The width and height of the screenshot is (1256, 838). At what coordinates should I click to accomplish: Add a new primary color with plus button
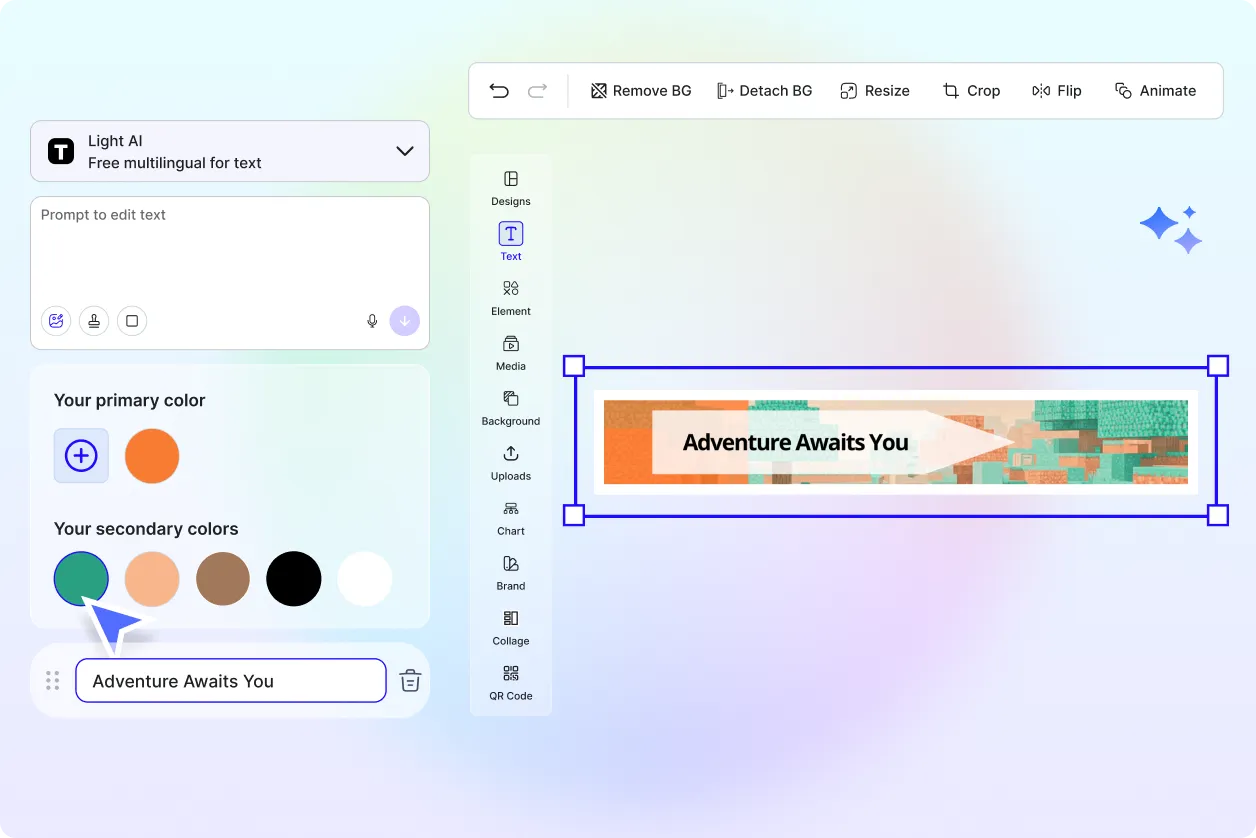coord(81,456)
